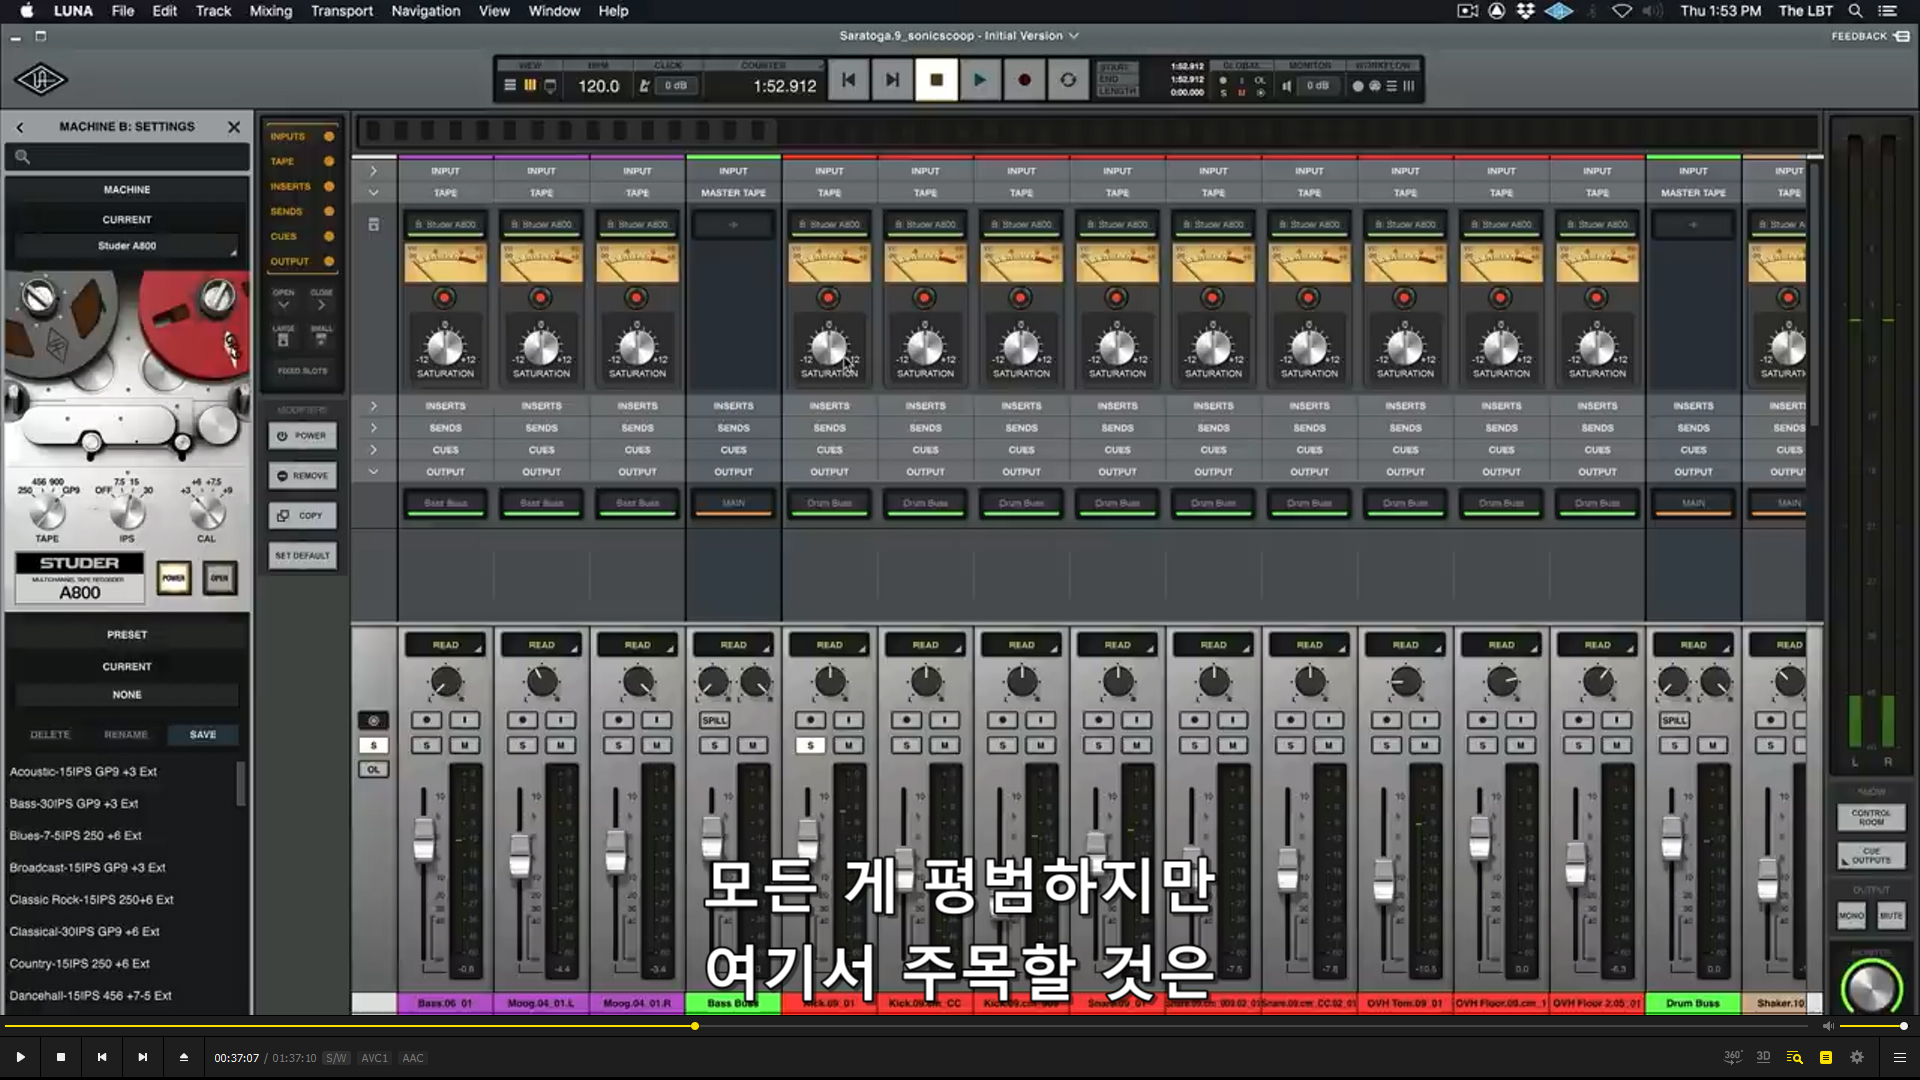Open automation READ dropdown on Drum Buss

[1693, 645]
